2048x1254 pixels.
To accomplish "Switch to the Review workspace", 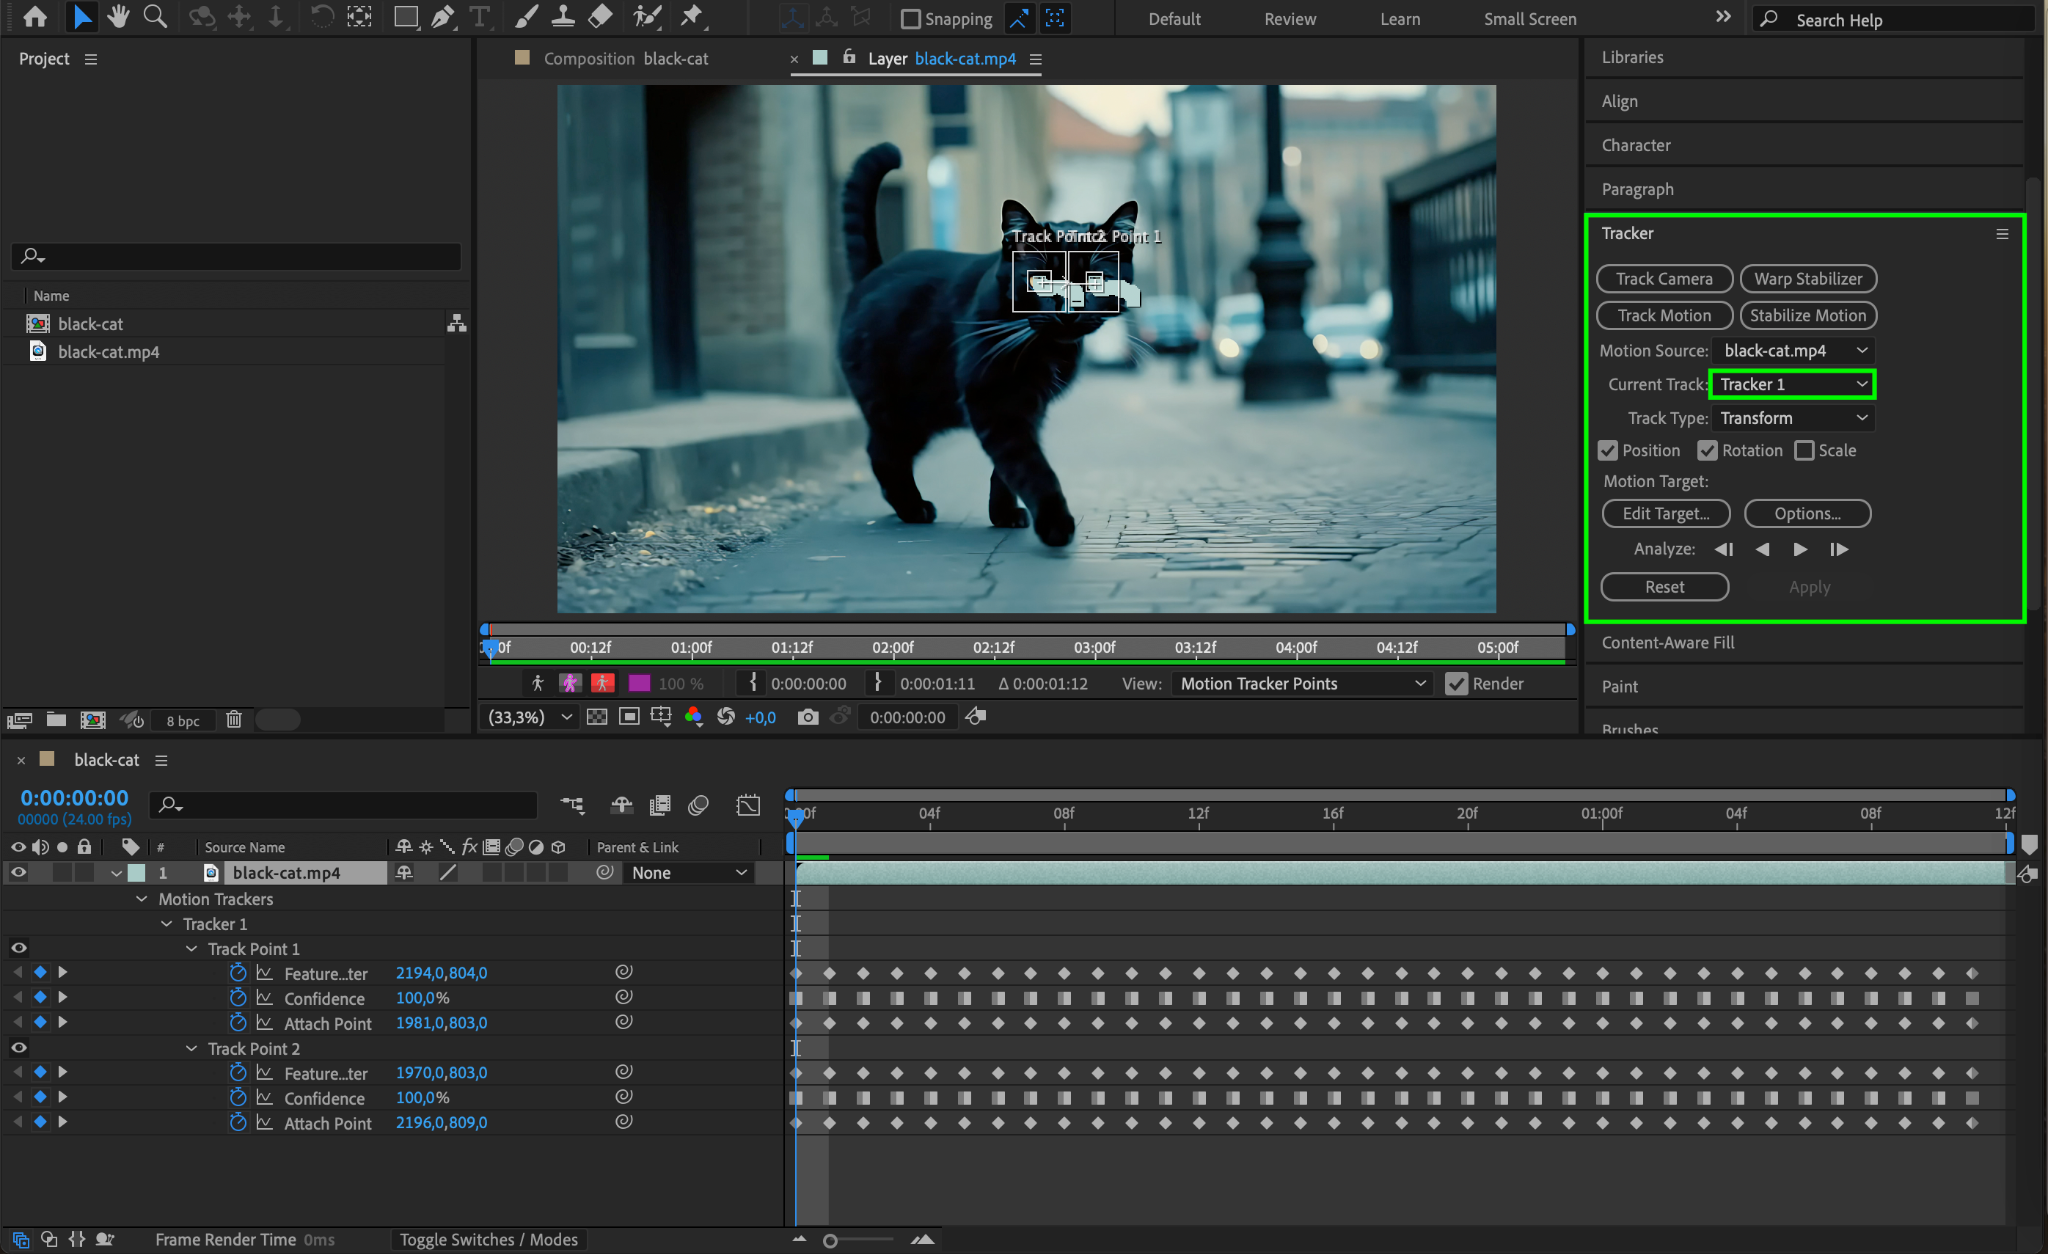I will tap(1290, 19).
